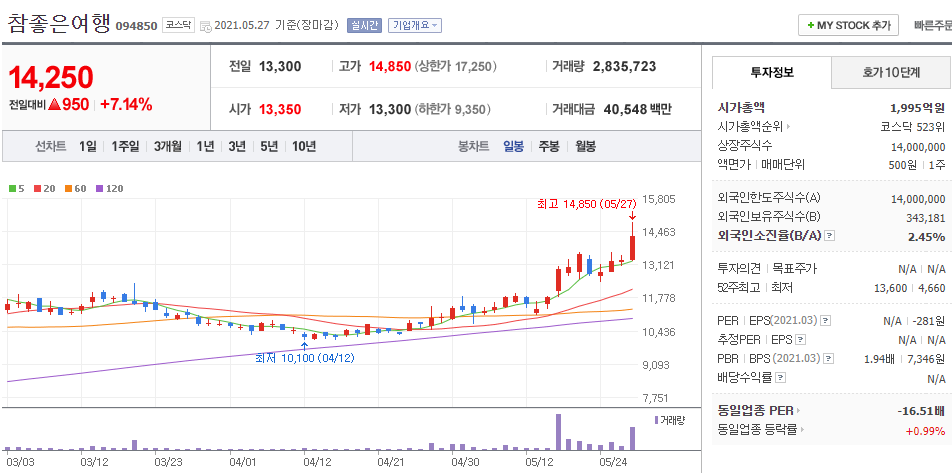This screenshot has width=952, height=473.
Task: Click the tallest volume bar near 05/12
Action: pos(558,432)
